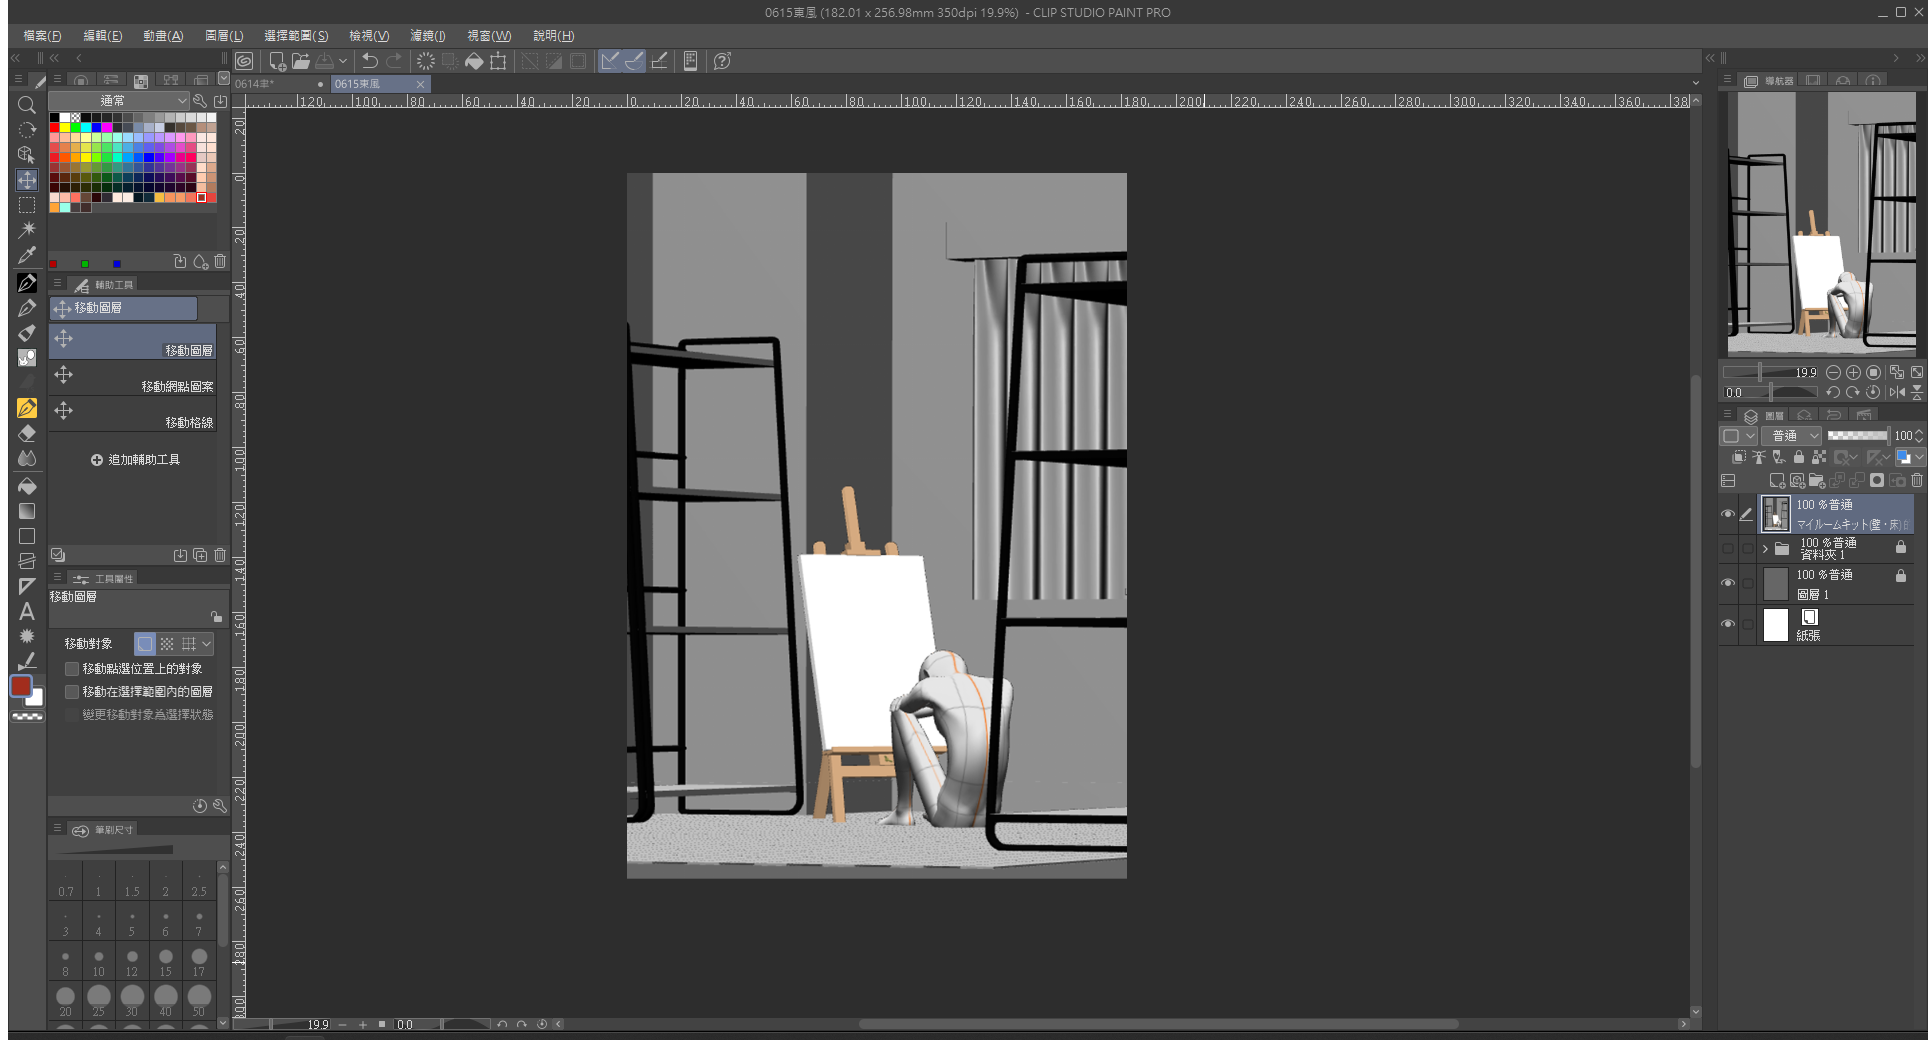Click the Scale/Rotate transform icon
Image resolution: width=1928 pixels, height=1040 pixels.
[498, 61]
